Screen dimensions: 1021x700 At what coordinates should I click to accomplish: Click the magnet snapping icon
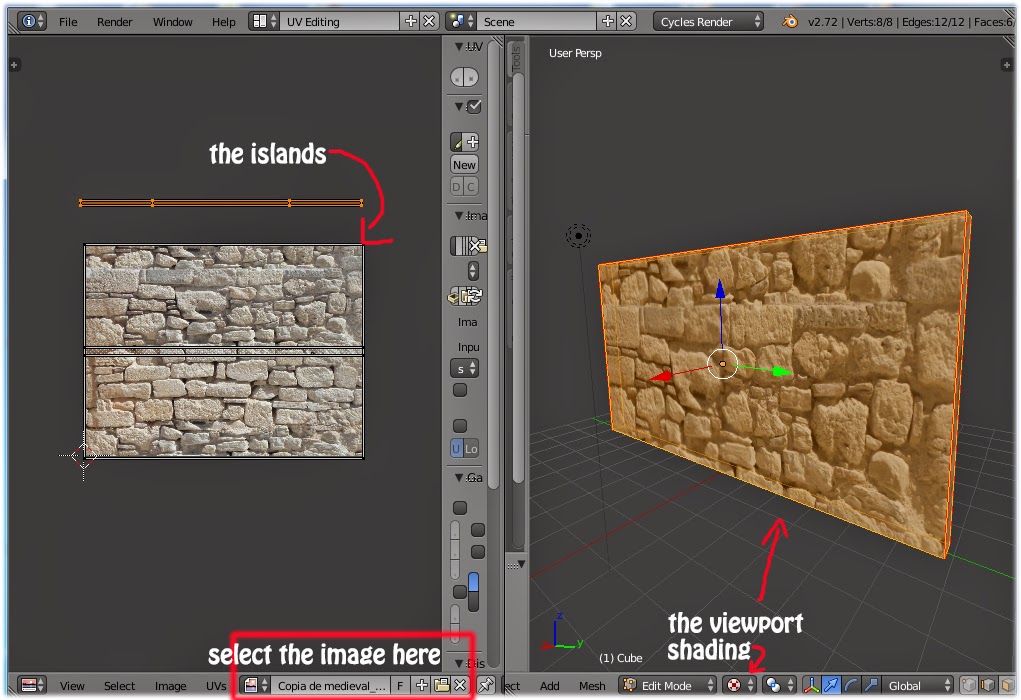pyautogui.click(x=773, y=686)
